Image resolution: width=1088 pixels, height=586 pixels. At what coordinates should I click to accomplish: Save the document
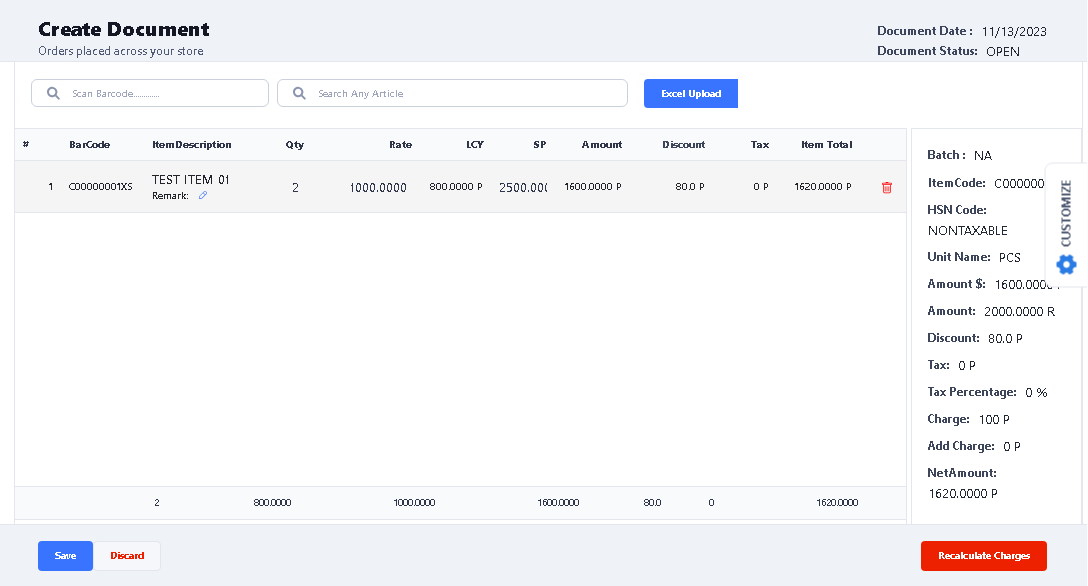click(x=65, y=555)
